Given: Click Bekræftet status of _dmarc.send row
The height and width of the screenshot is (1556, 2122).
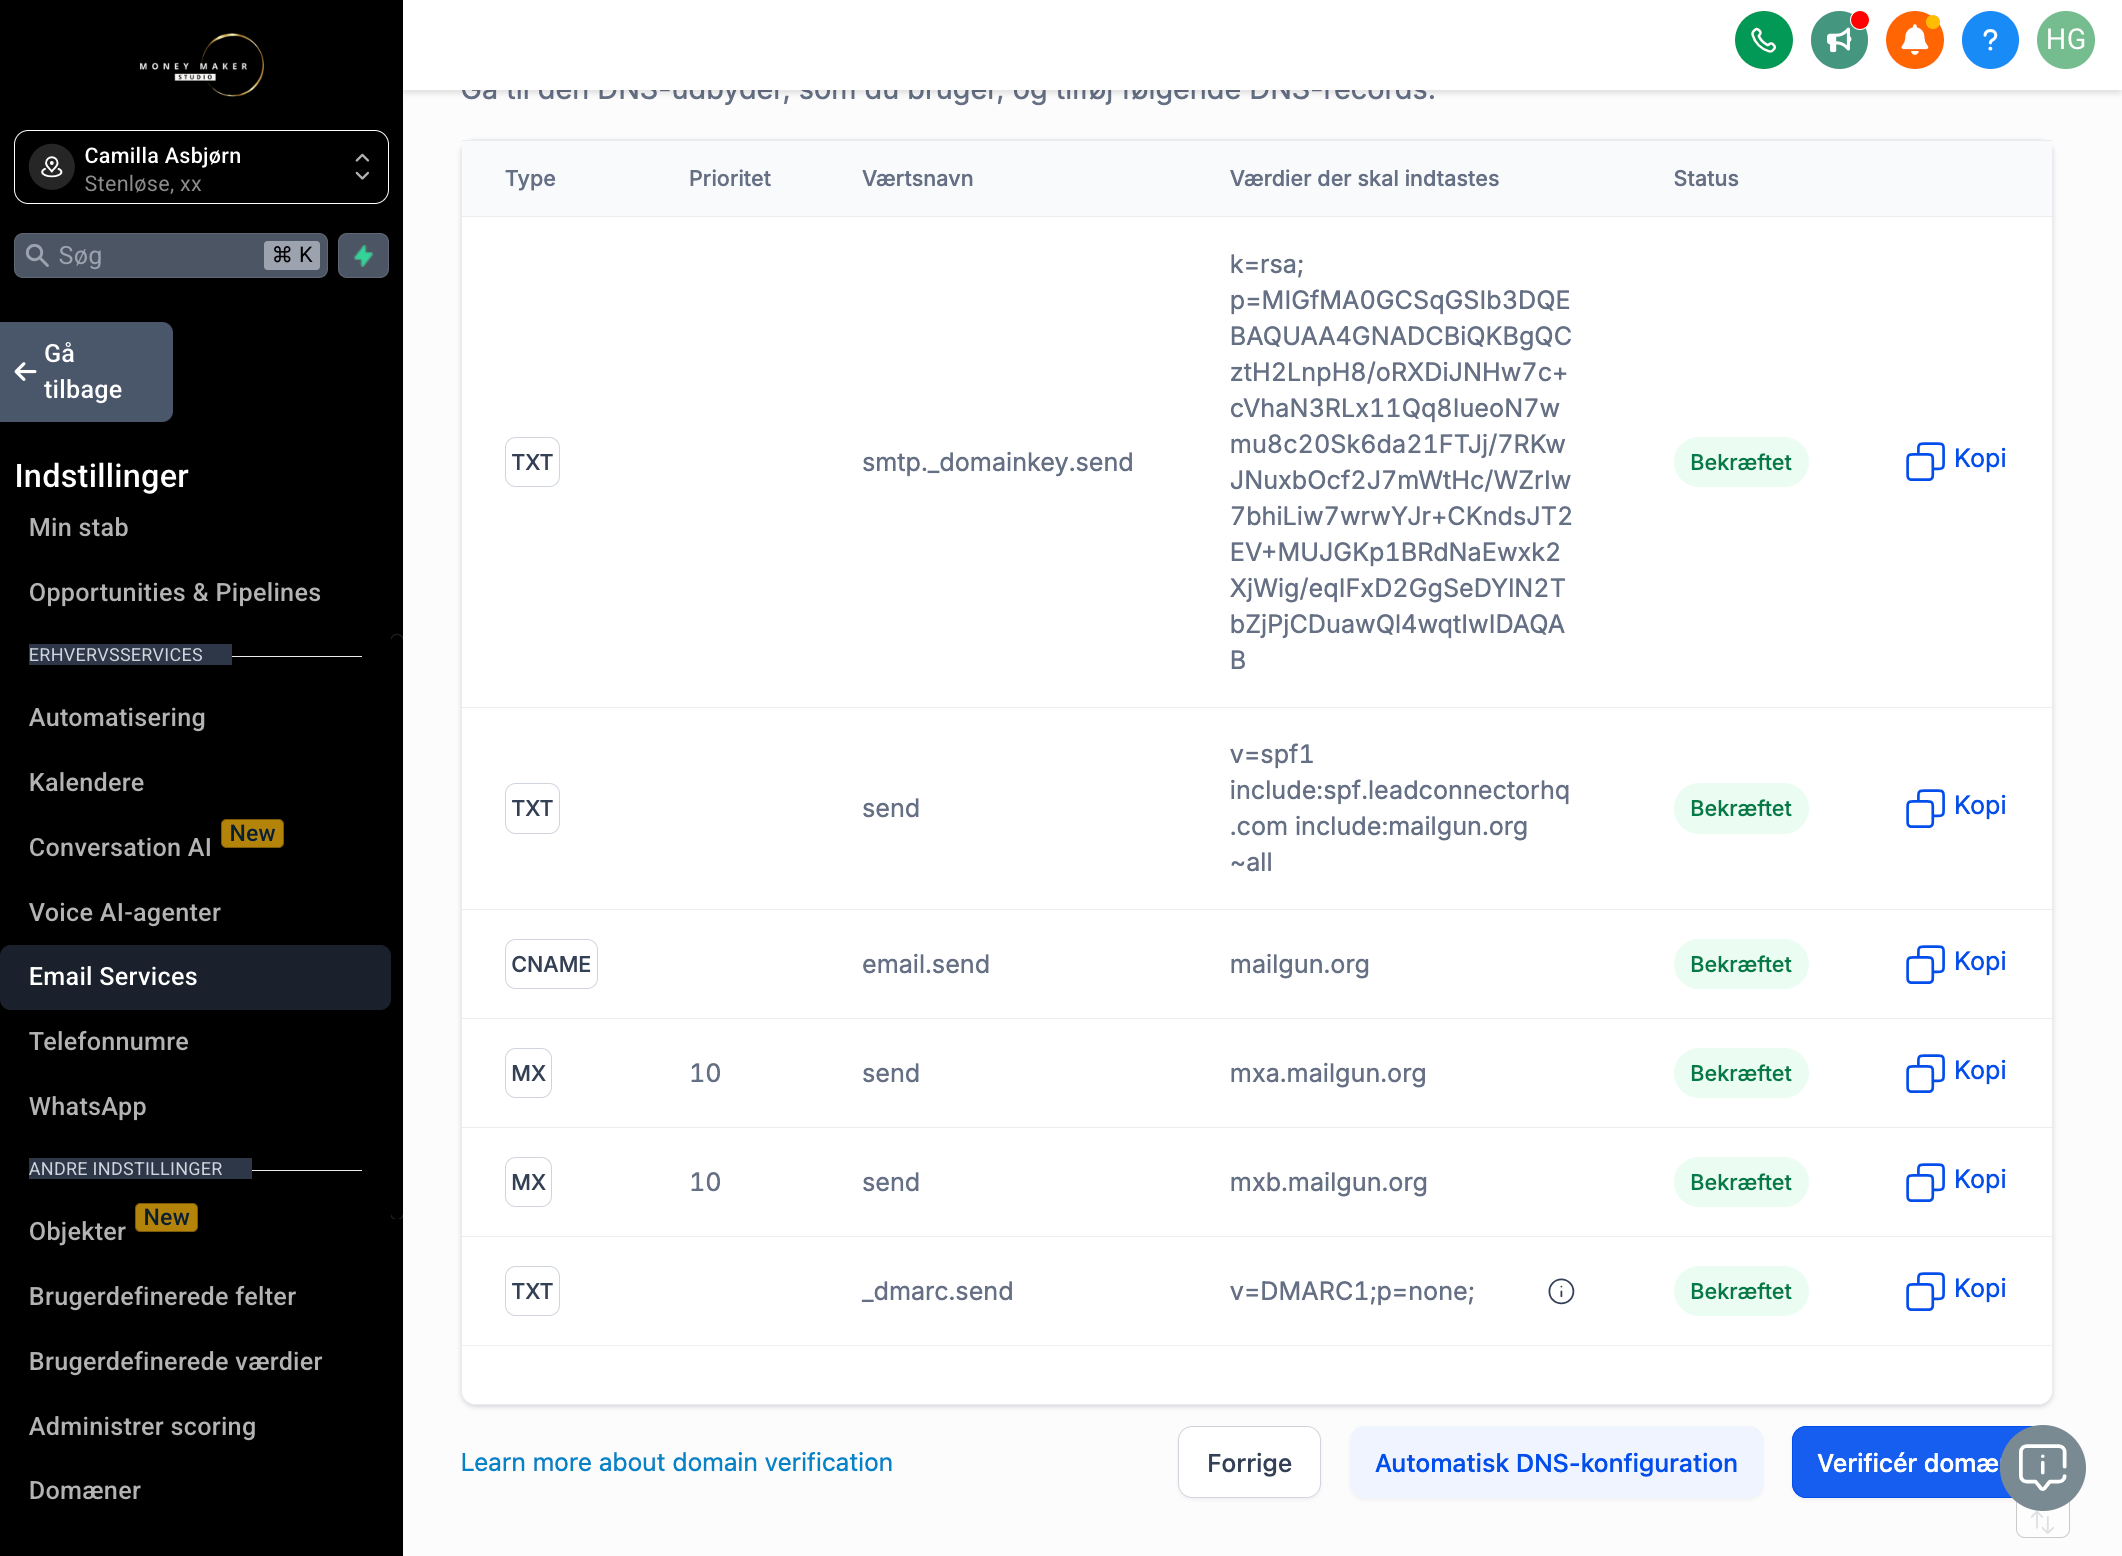Looking at the screenshot, I should [1741, 1291].
